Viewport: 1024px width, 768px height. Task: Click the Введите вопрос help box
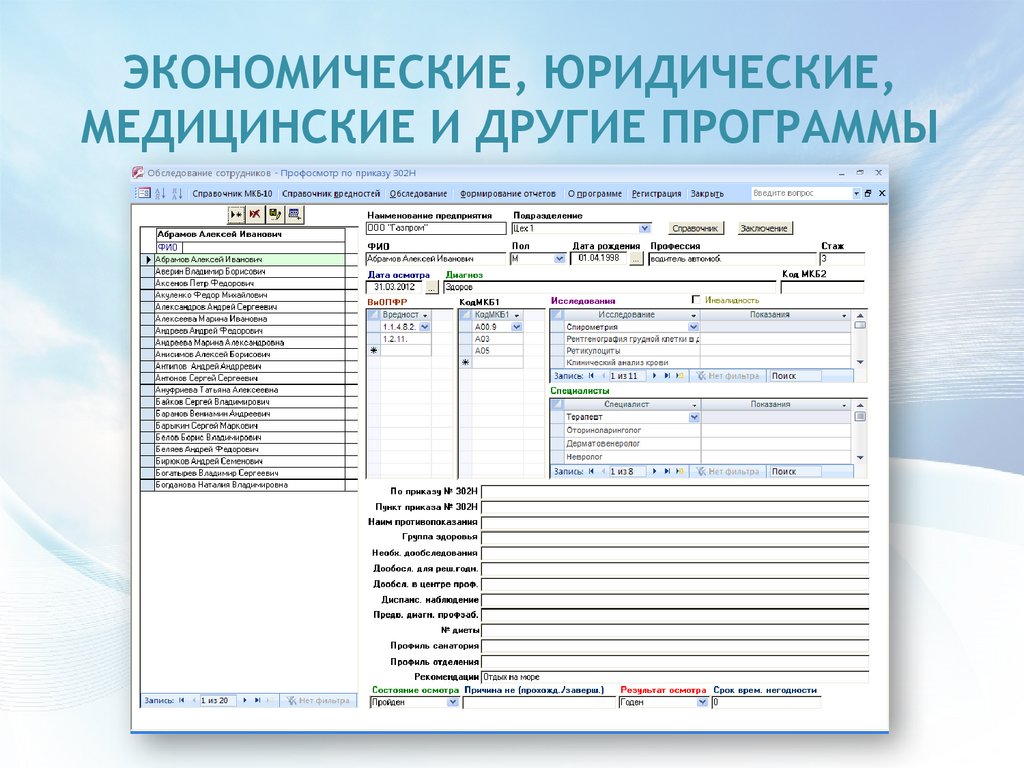click(801, 193)
